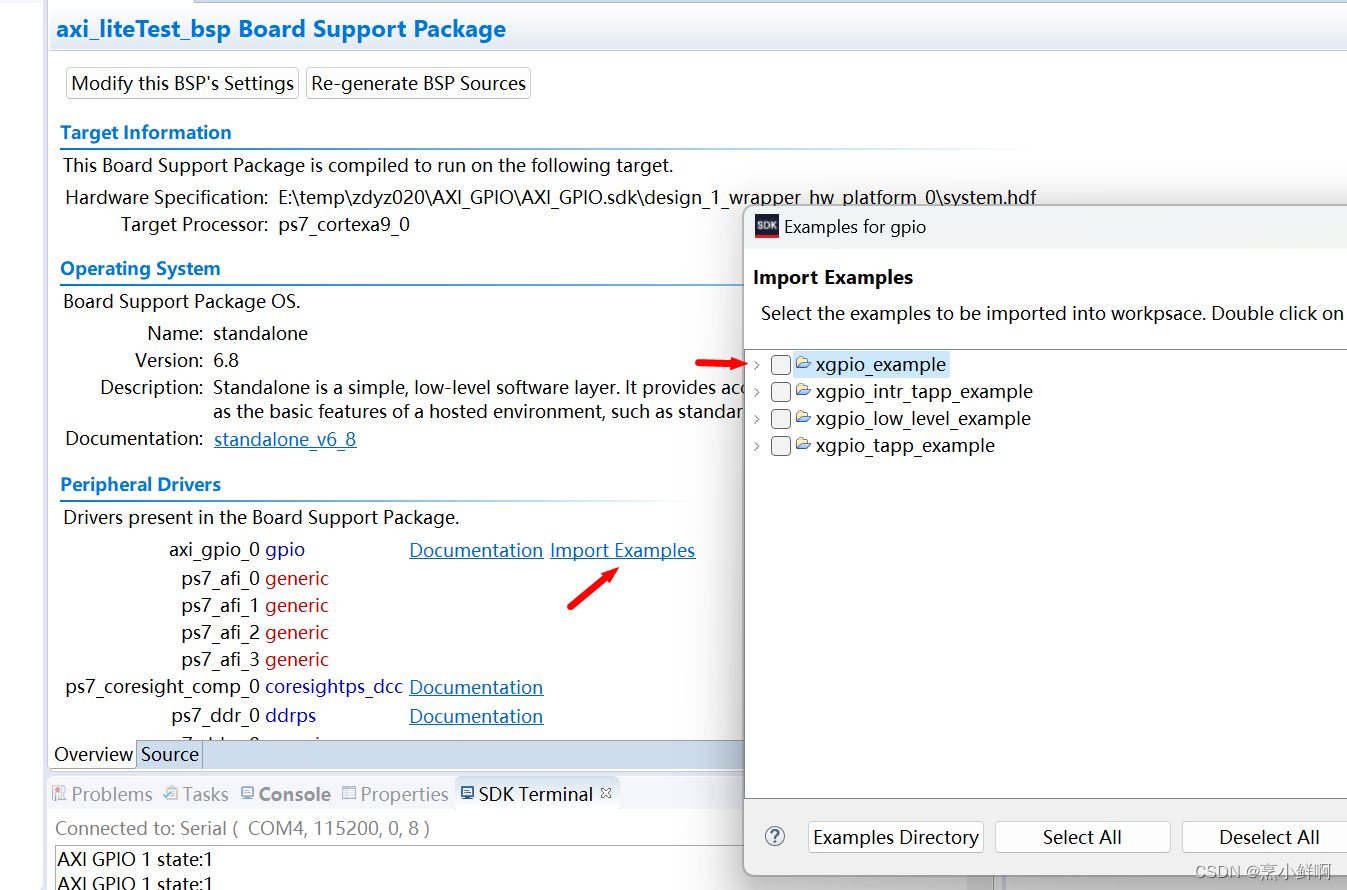Select the xgpio_low_level_example label
The height and width of the screenshot is (890, 1347).
[923, 419]
